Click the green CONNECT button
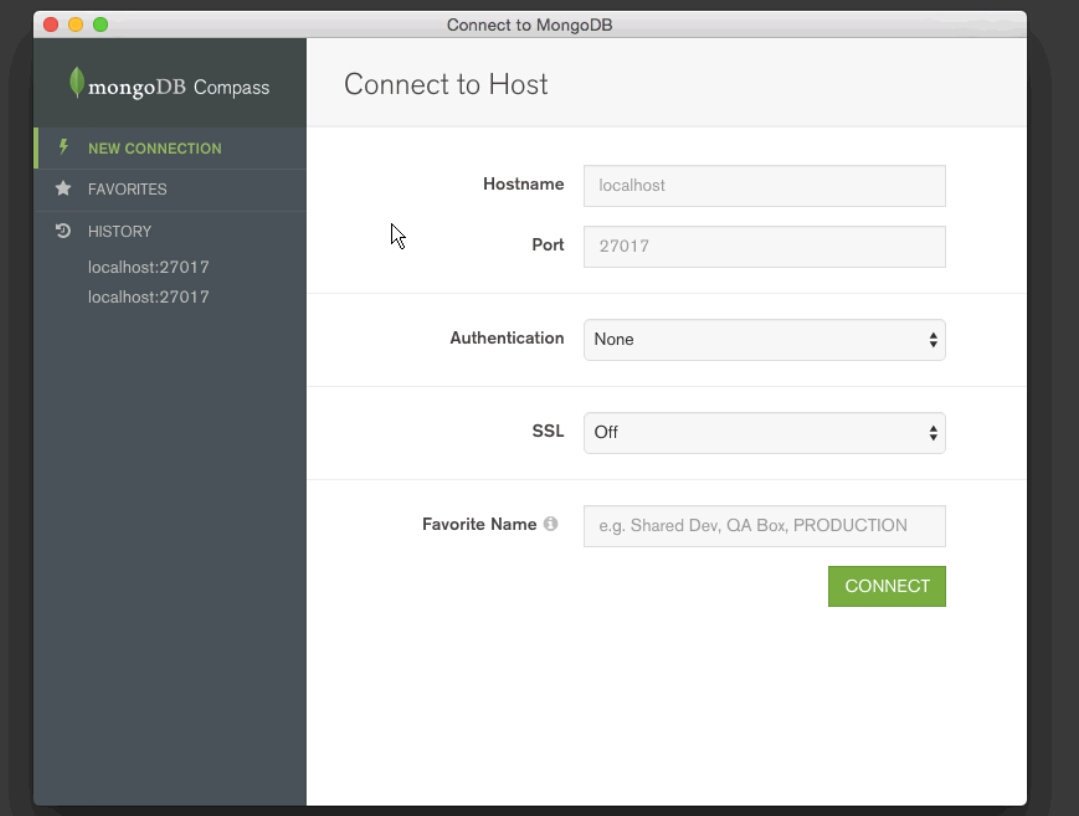The height and width of the screenshot is (816, 1079). (x=887, y=586)
